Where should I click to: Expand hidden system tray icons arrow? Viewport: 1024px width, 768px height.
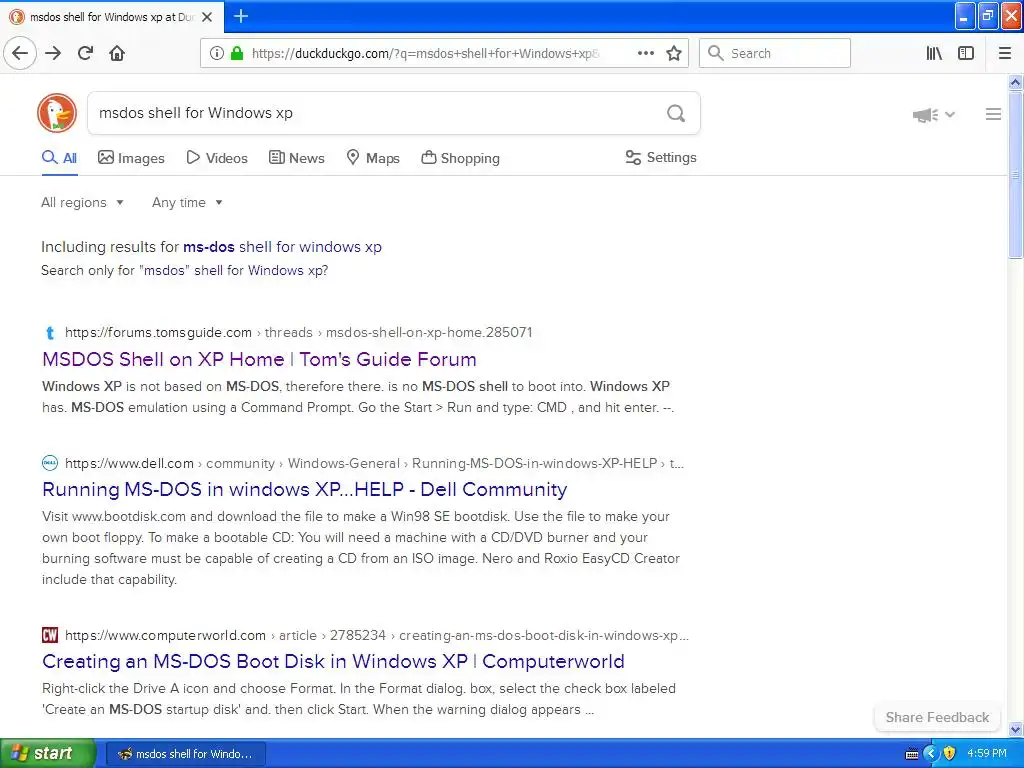(931, 754)
